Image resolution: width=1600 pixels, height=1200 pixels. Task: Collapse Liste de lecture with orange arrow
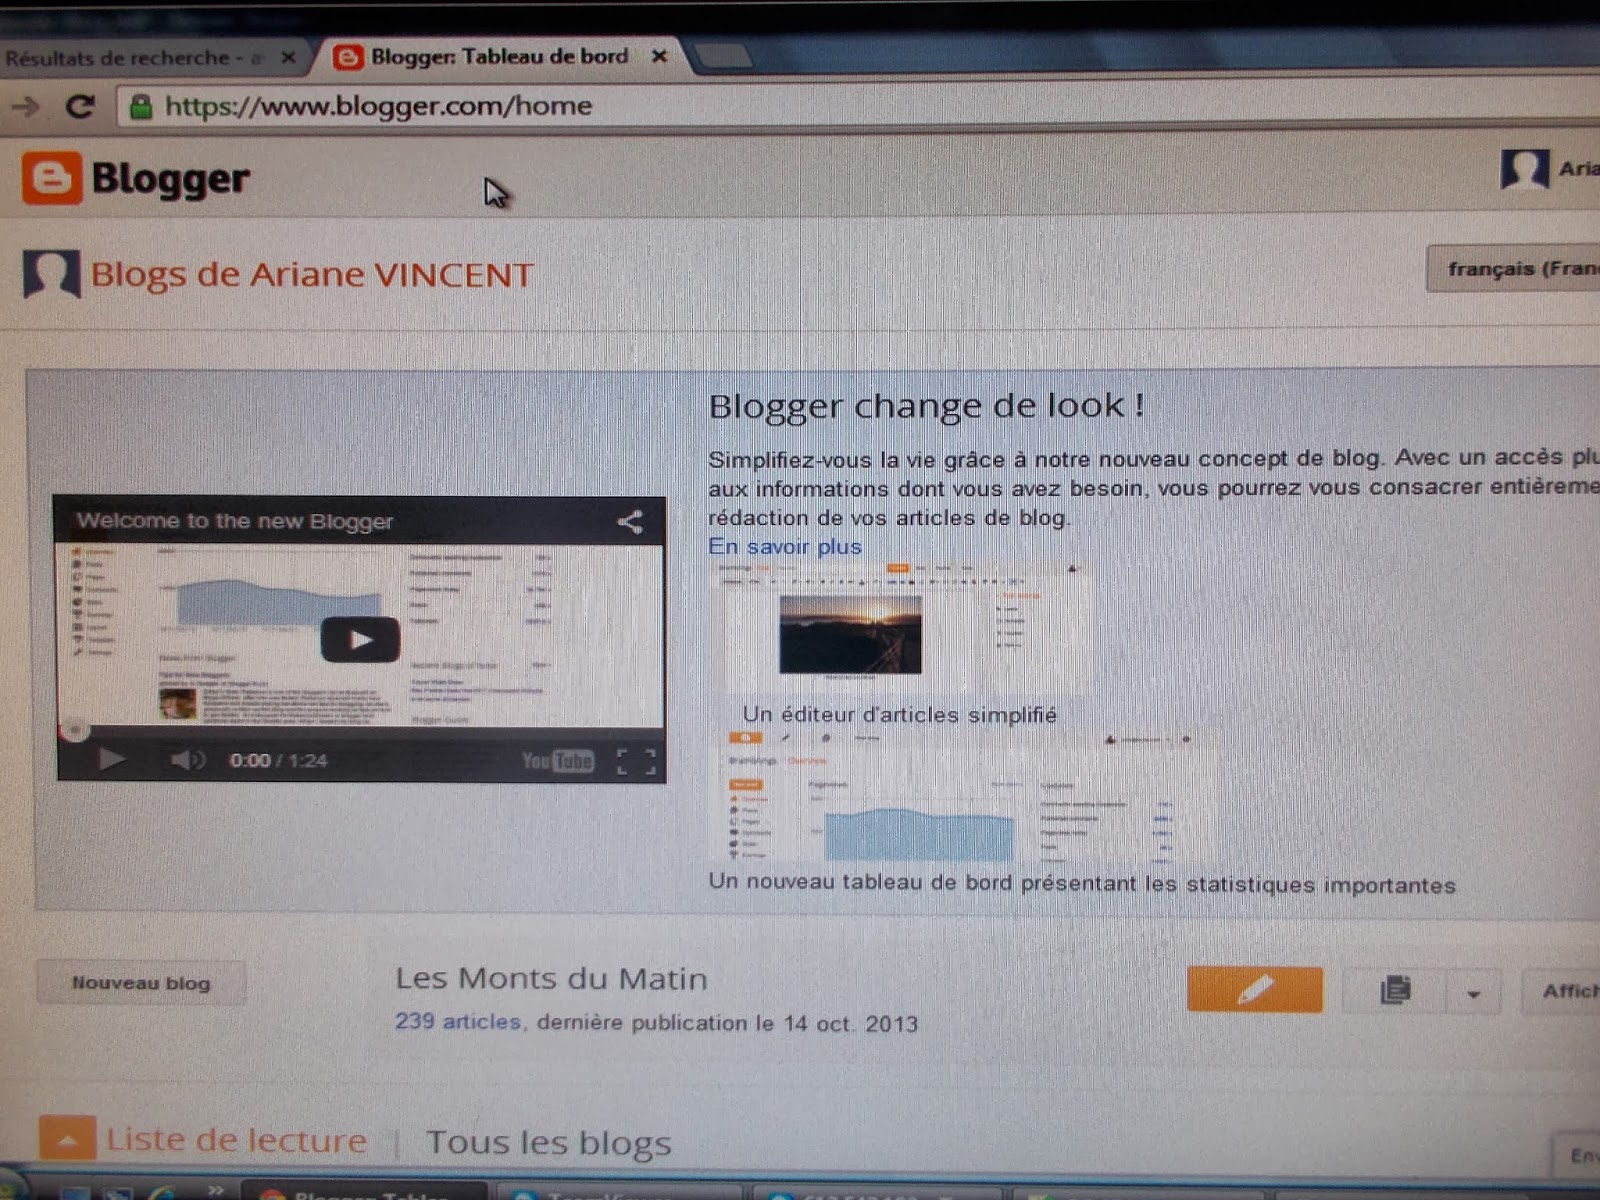[x=68, y=1139]
